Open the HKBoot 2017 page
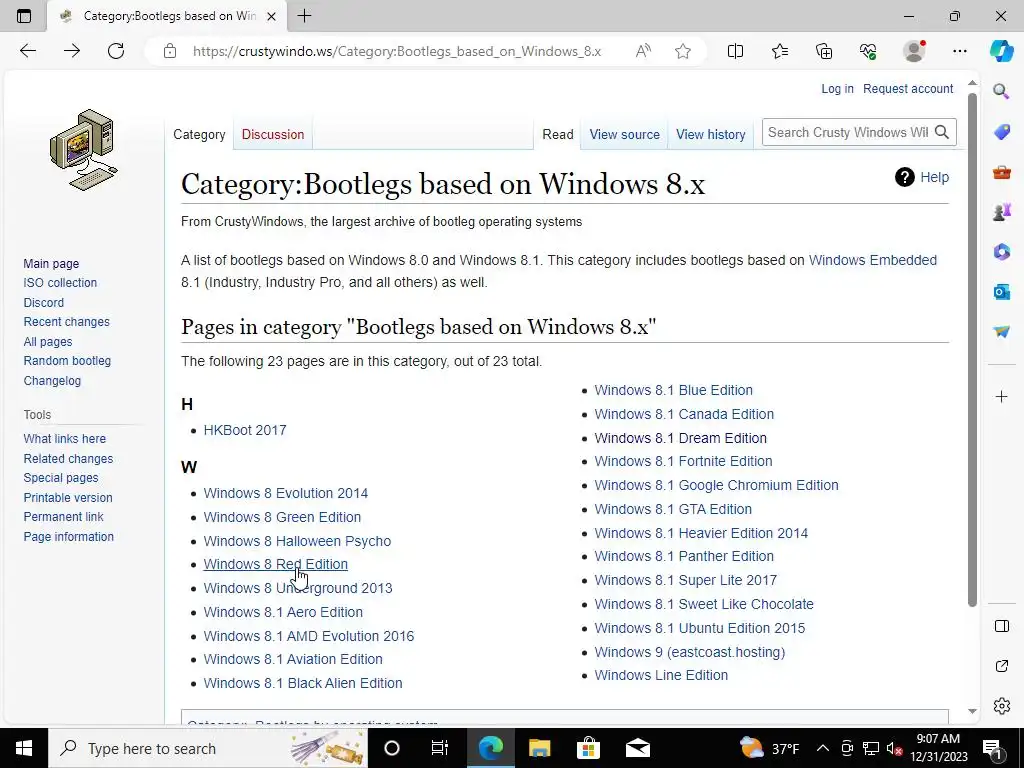Viewport: 1024px width, 768px height. 245,430
